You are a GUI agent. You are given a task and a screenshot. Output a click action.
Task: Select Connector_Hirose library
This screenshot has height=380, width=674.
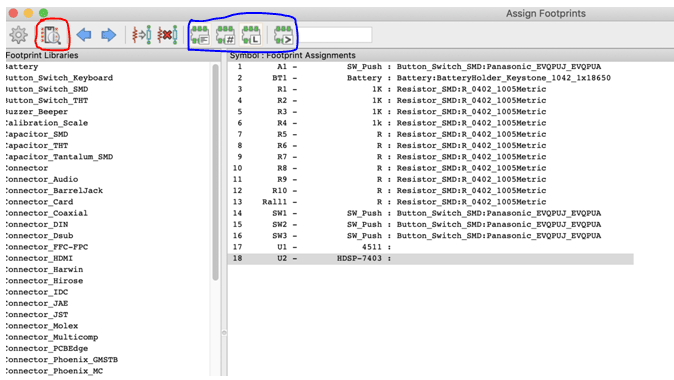click(x=45, y=281)
